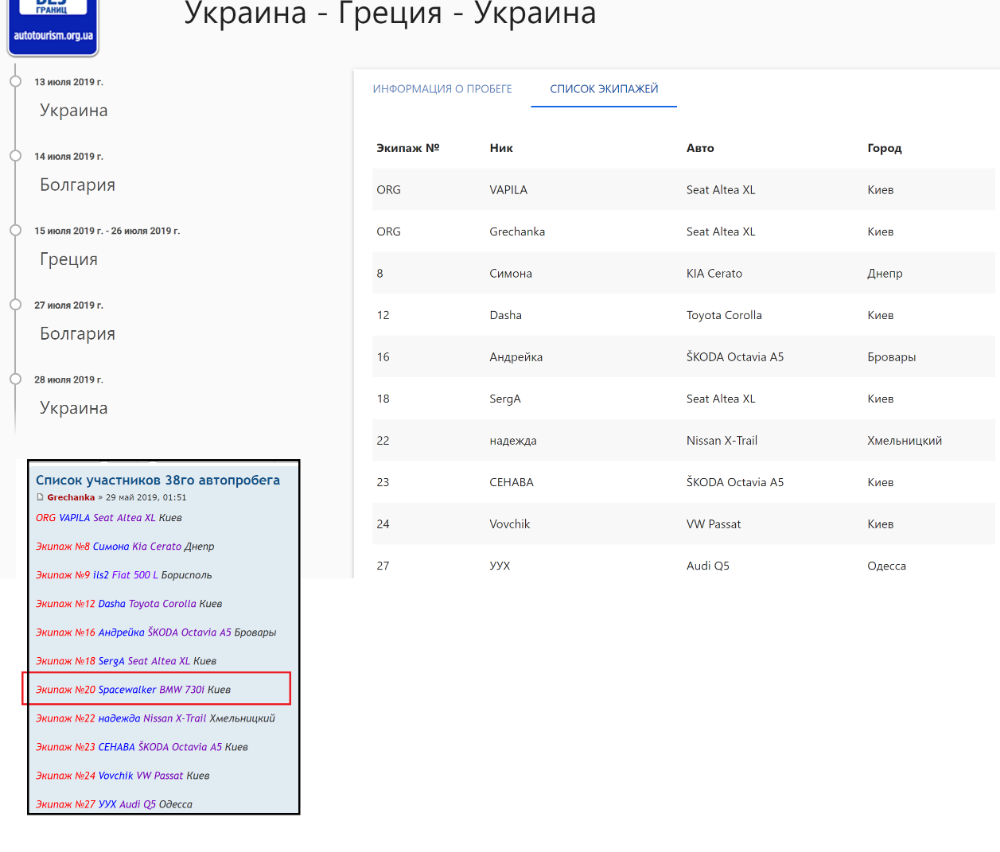Click the post icon beside Grechanka
This screenshot has width=1000, height=852.
[40, 497]
